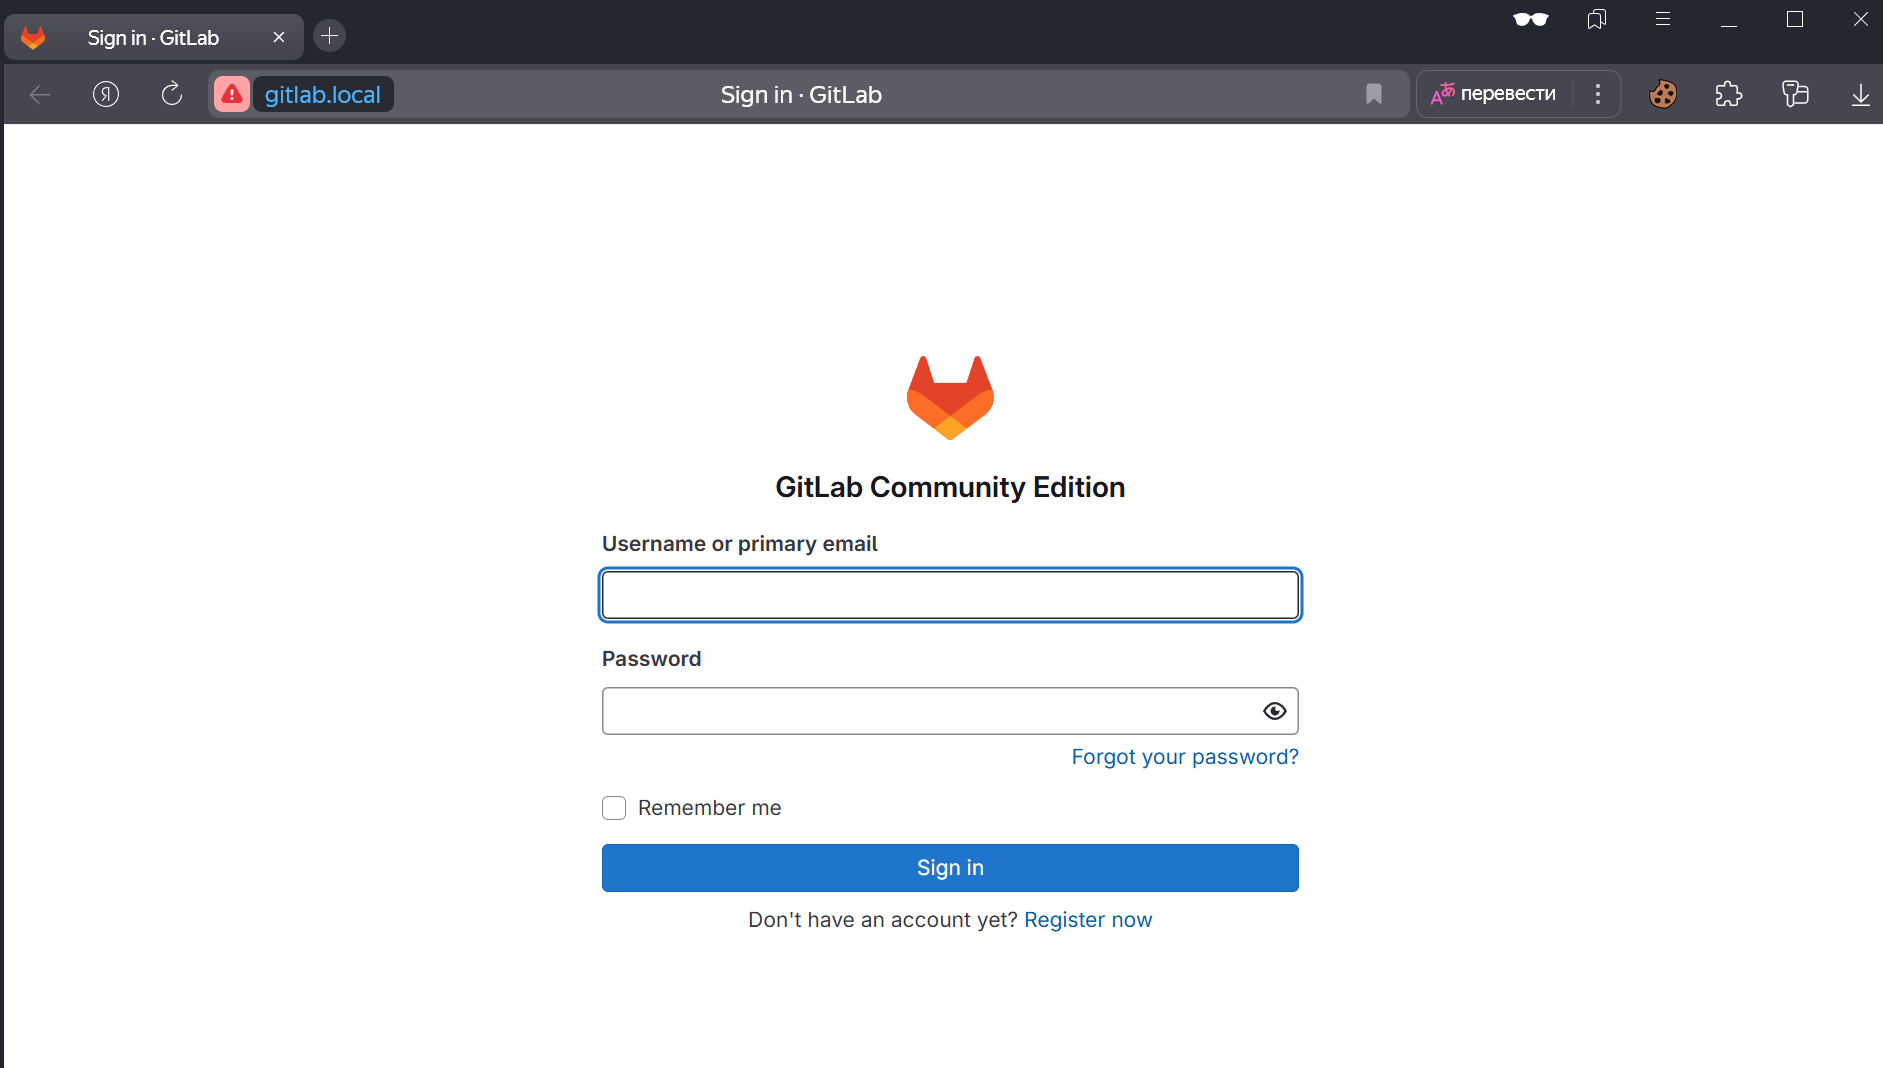
Task: Bookmark this page with bookmark icon
Action: [1374, 94]
